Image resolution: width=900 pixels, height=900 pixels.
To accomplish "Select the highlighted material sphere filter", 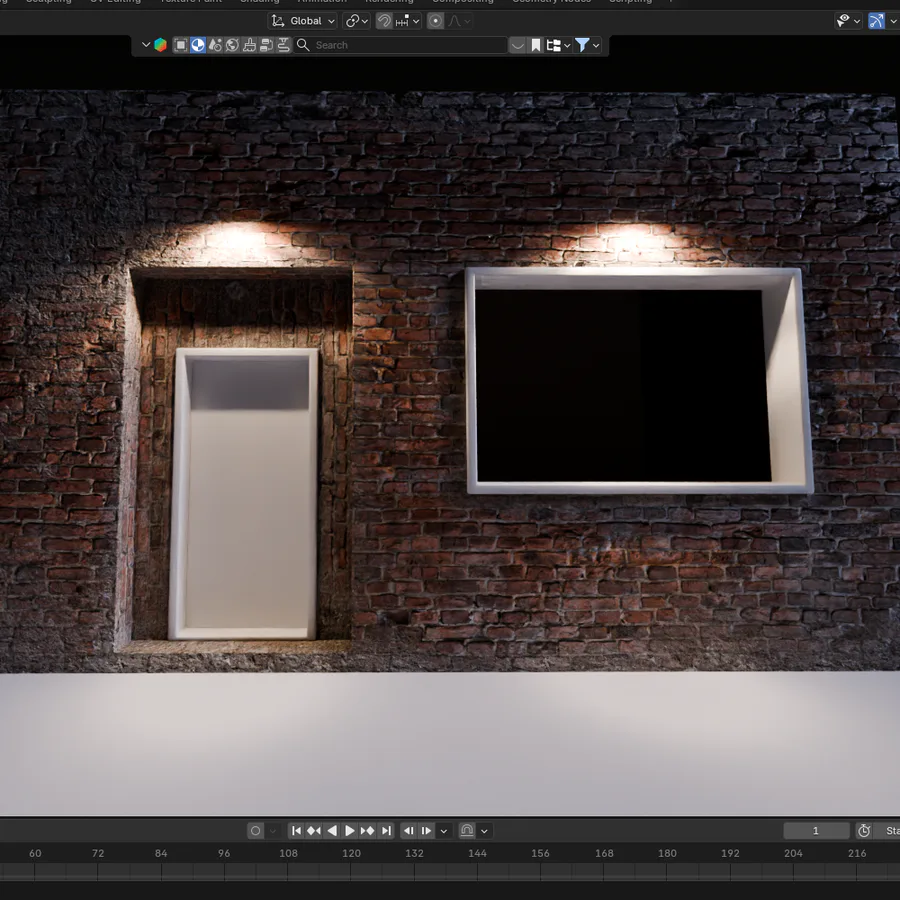I will click(x=198, y=45).
